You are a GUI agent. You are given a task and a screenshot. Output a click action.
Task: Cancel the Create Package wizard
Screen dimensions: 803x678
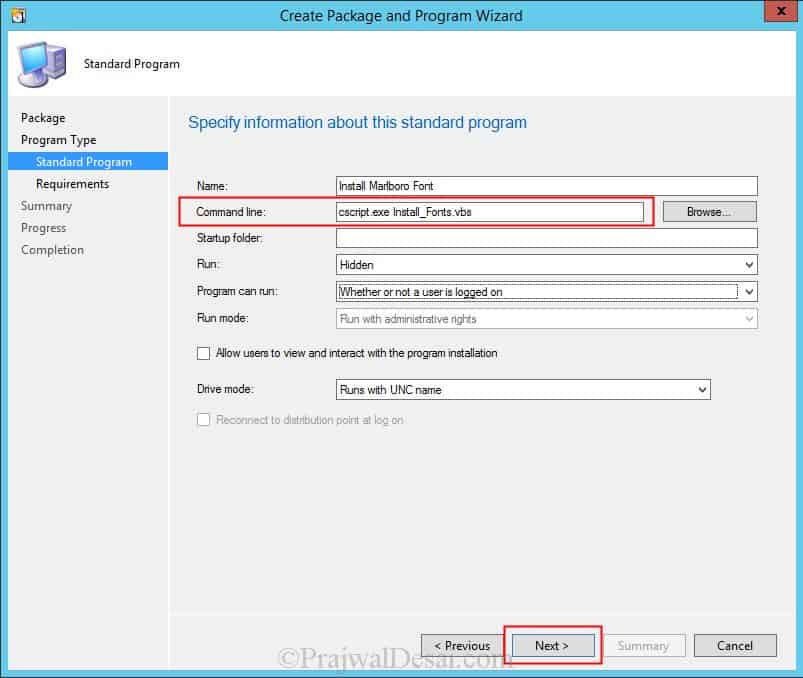coord(735,645)
